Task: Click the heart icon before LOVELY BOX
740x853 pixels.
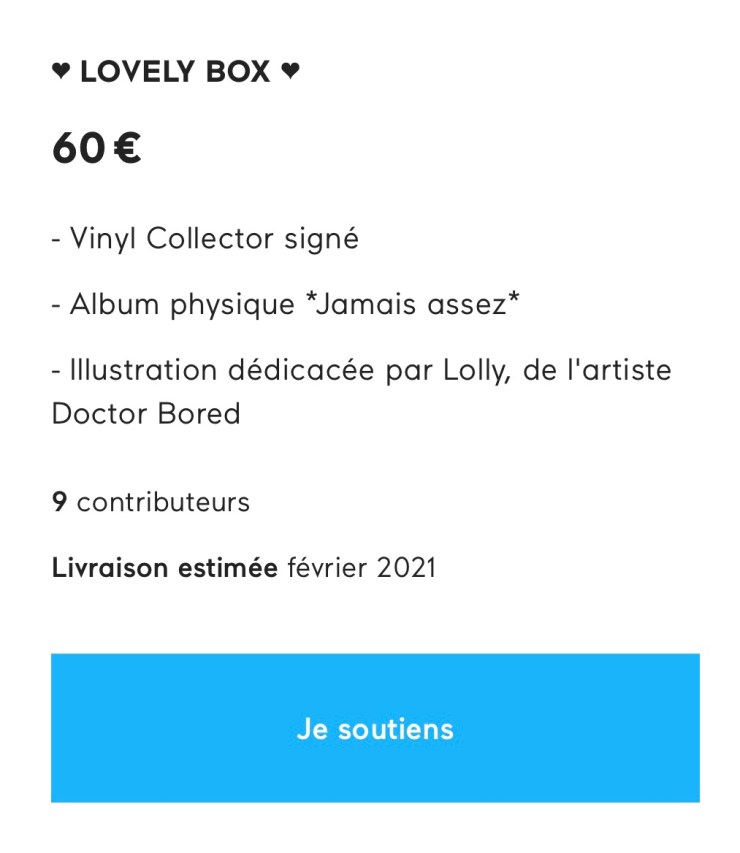Action: pos(61,72)
